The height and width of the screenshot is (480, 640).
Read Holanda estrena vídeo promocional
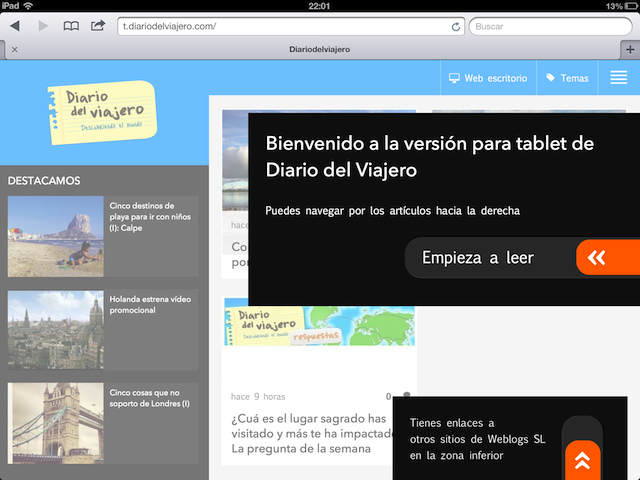click(150, 304)
